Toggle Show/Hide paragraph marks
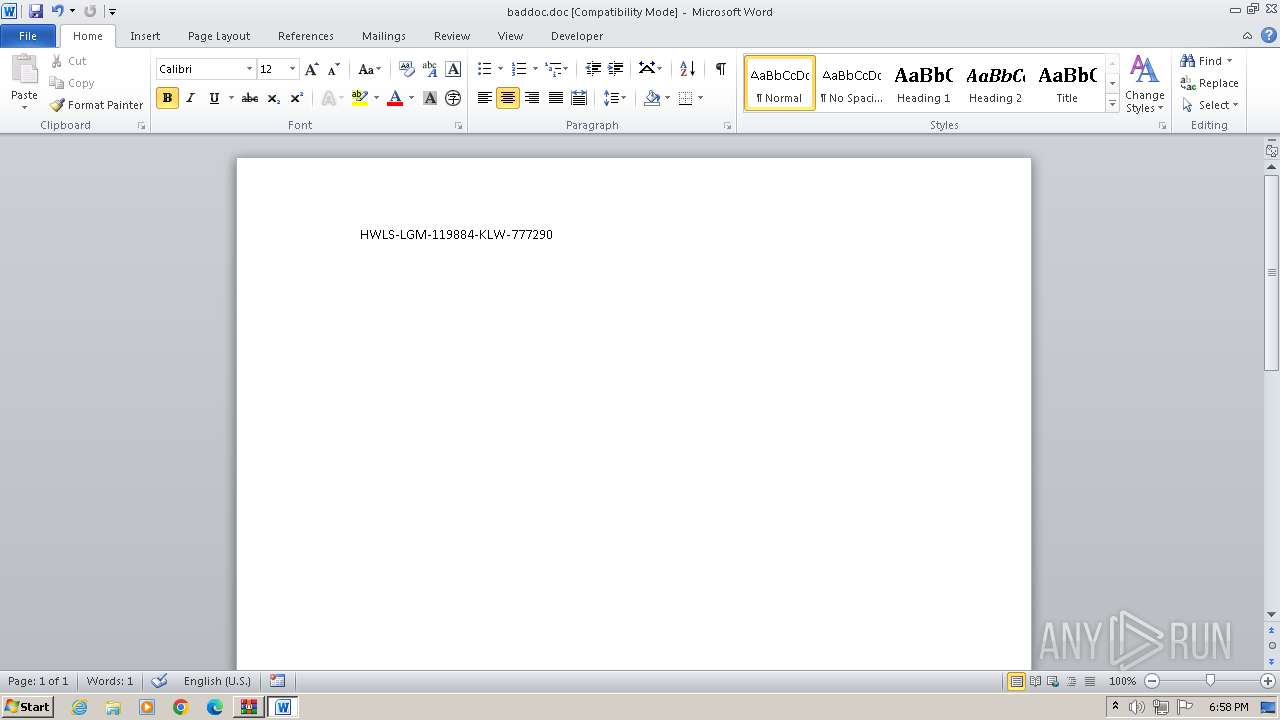Viewport: 1280px width, 720px height. pyautogui.click(x=720, y=69)
